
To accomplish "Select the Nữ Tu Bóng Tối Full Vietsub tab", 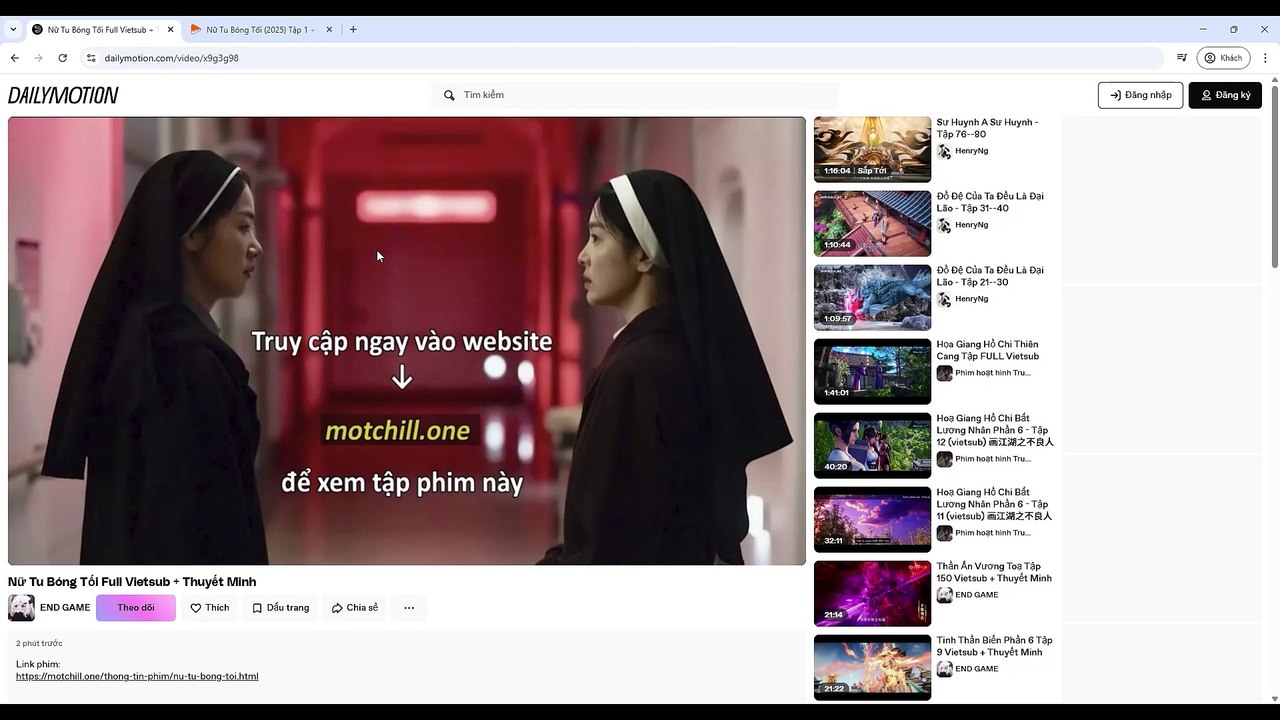I will pos(102,30).
